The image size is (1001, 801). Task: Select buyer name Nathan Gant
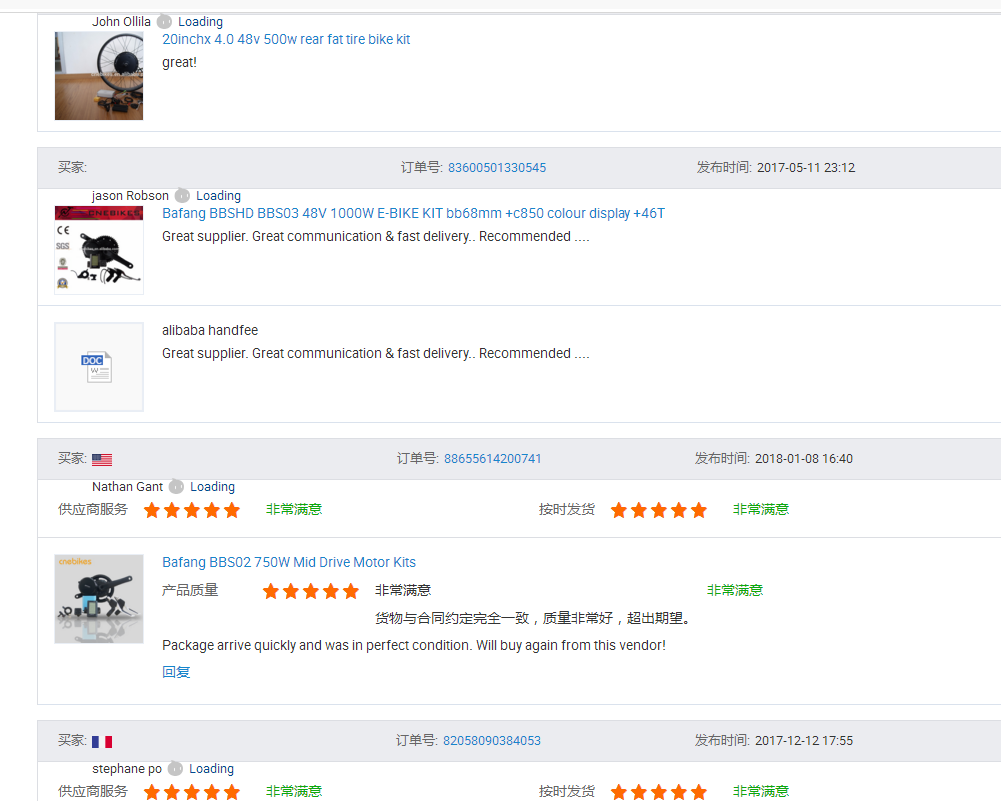point(128,487)
